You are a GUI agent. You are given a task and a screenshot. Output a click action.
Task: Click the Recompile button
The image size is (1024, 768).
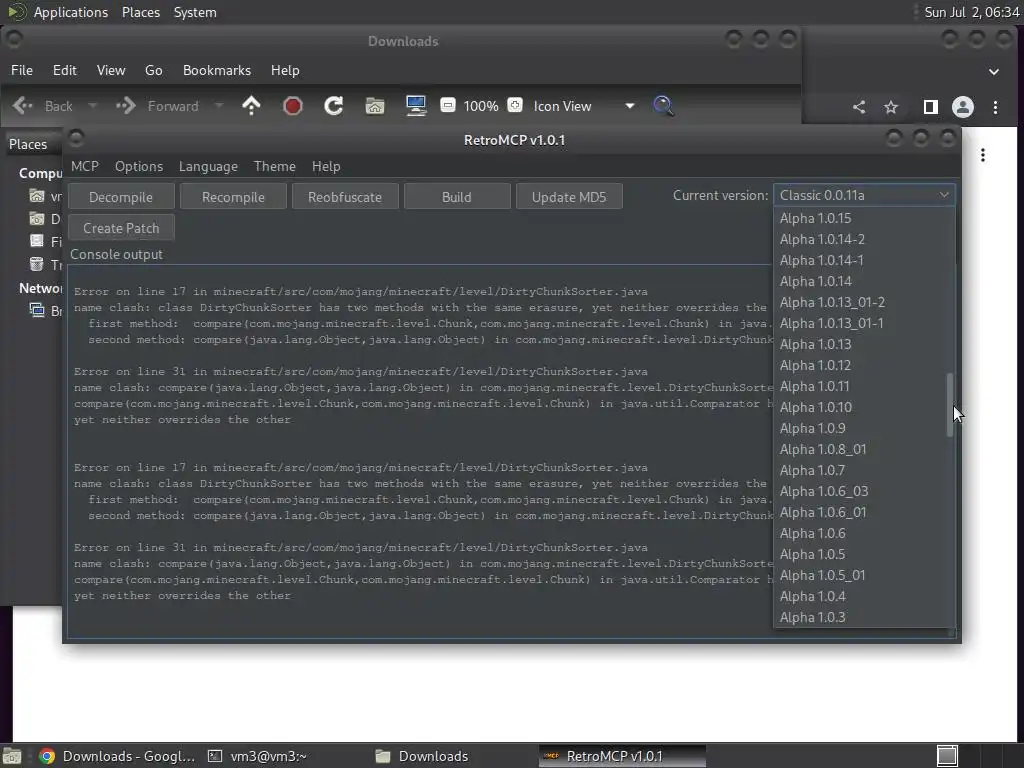coord(233,197)
